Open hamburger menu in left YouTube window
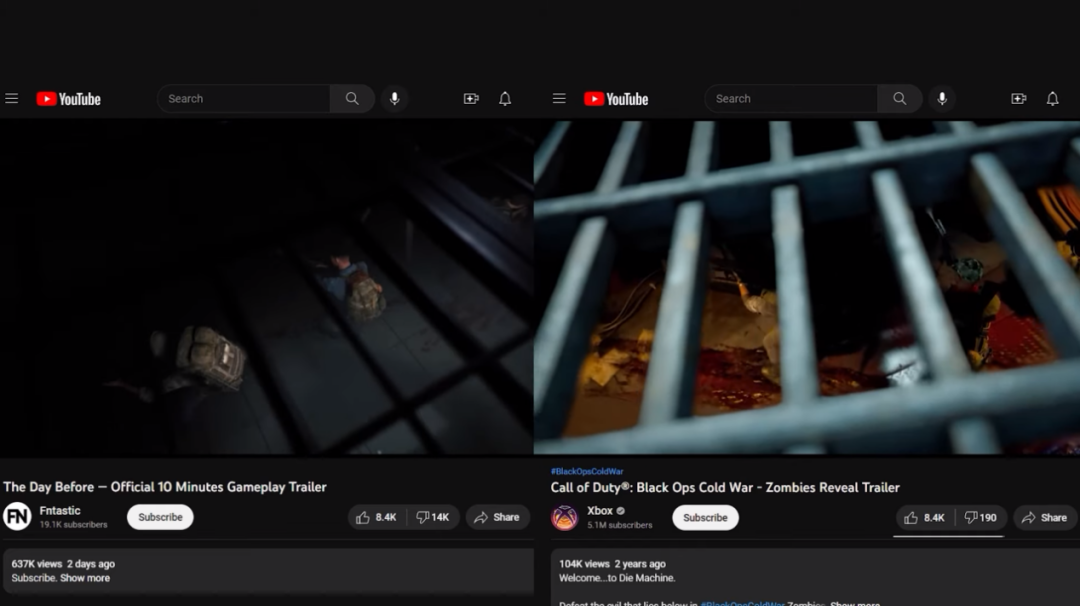This screenshot has height=606, width=1080. click(x=12, y=98)
